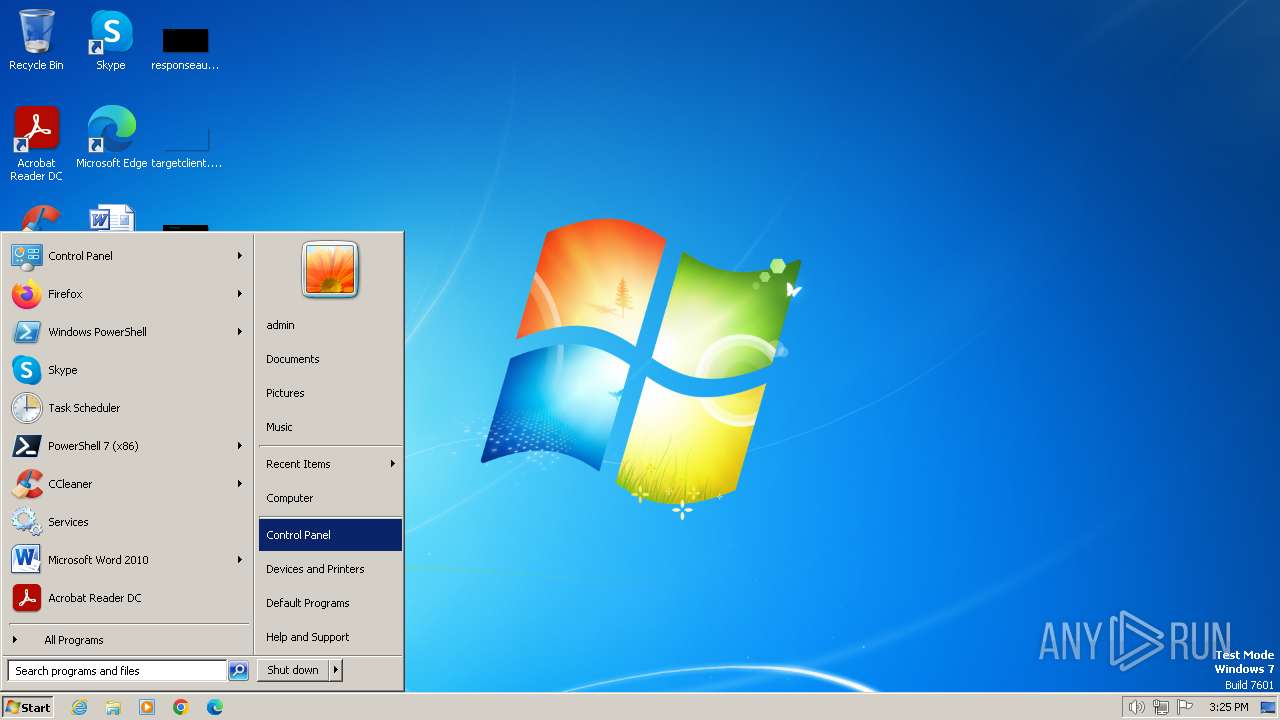
Task: Open Documents from Start menu
Action: (330, 359)
